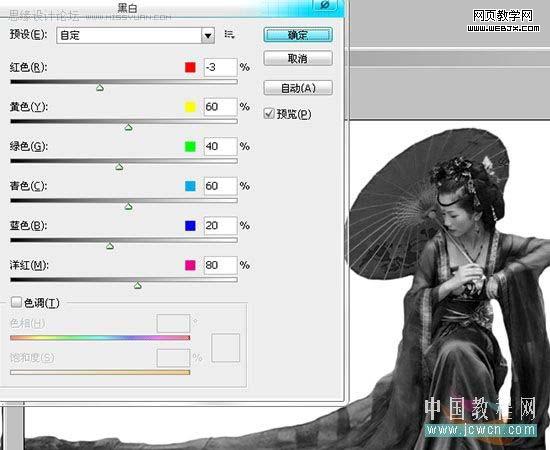Image resolution: width=550 pixels, height=450 pixels.
Task: Click the red color swatch
Action: 190,67
